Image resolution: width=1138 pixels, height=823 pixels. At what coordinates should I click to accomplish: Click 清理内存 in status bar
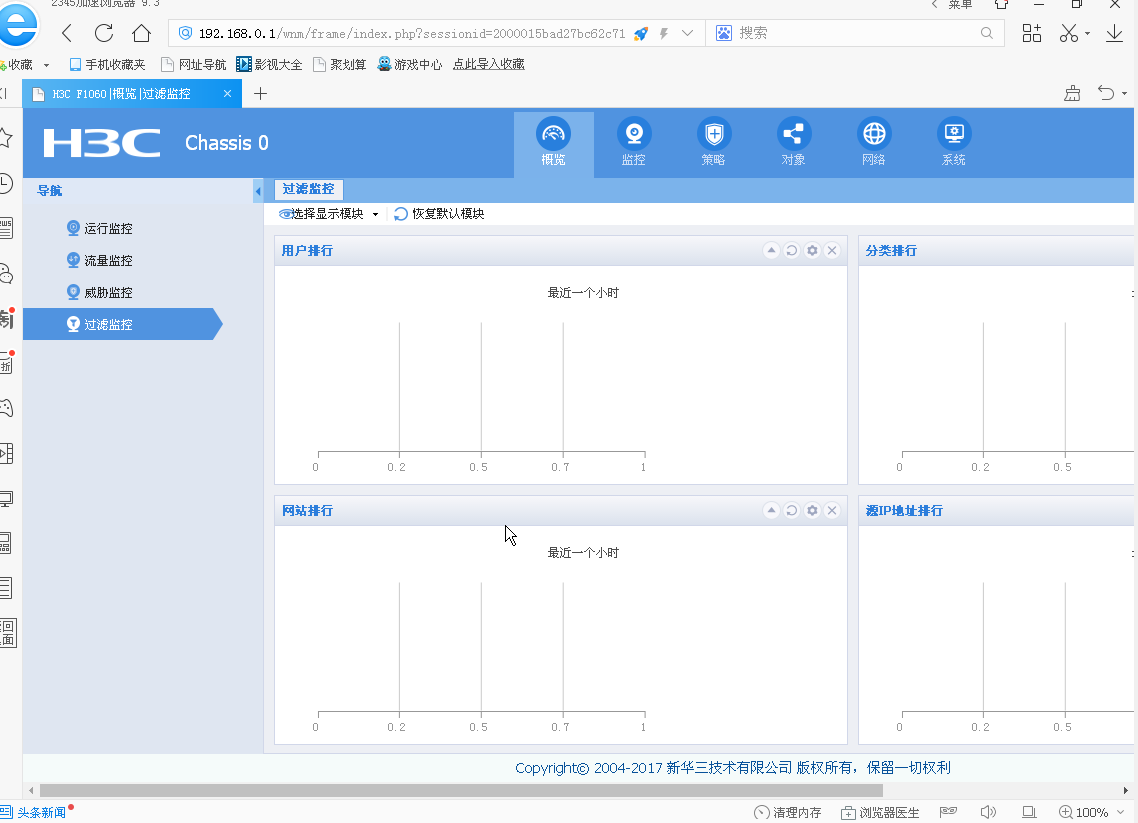(787, 813)
